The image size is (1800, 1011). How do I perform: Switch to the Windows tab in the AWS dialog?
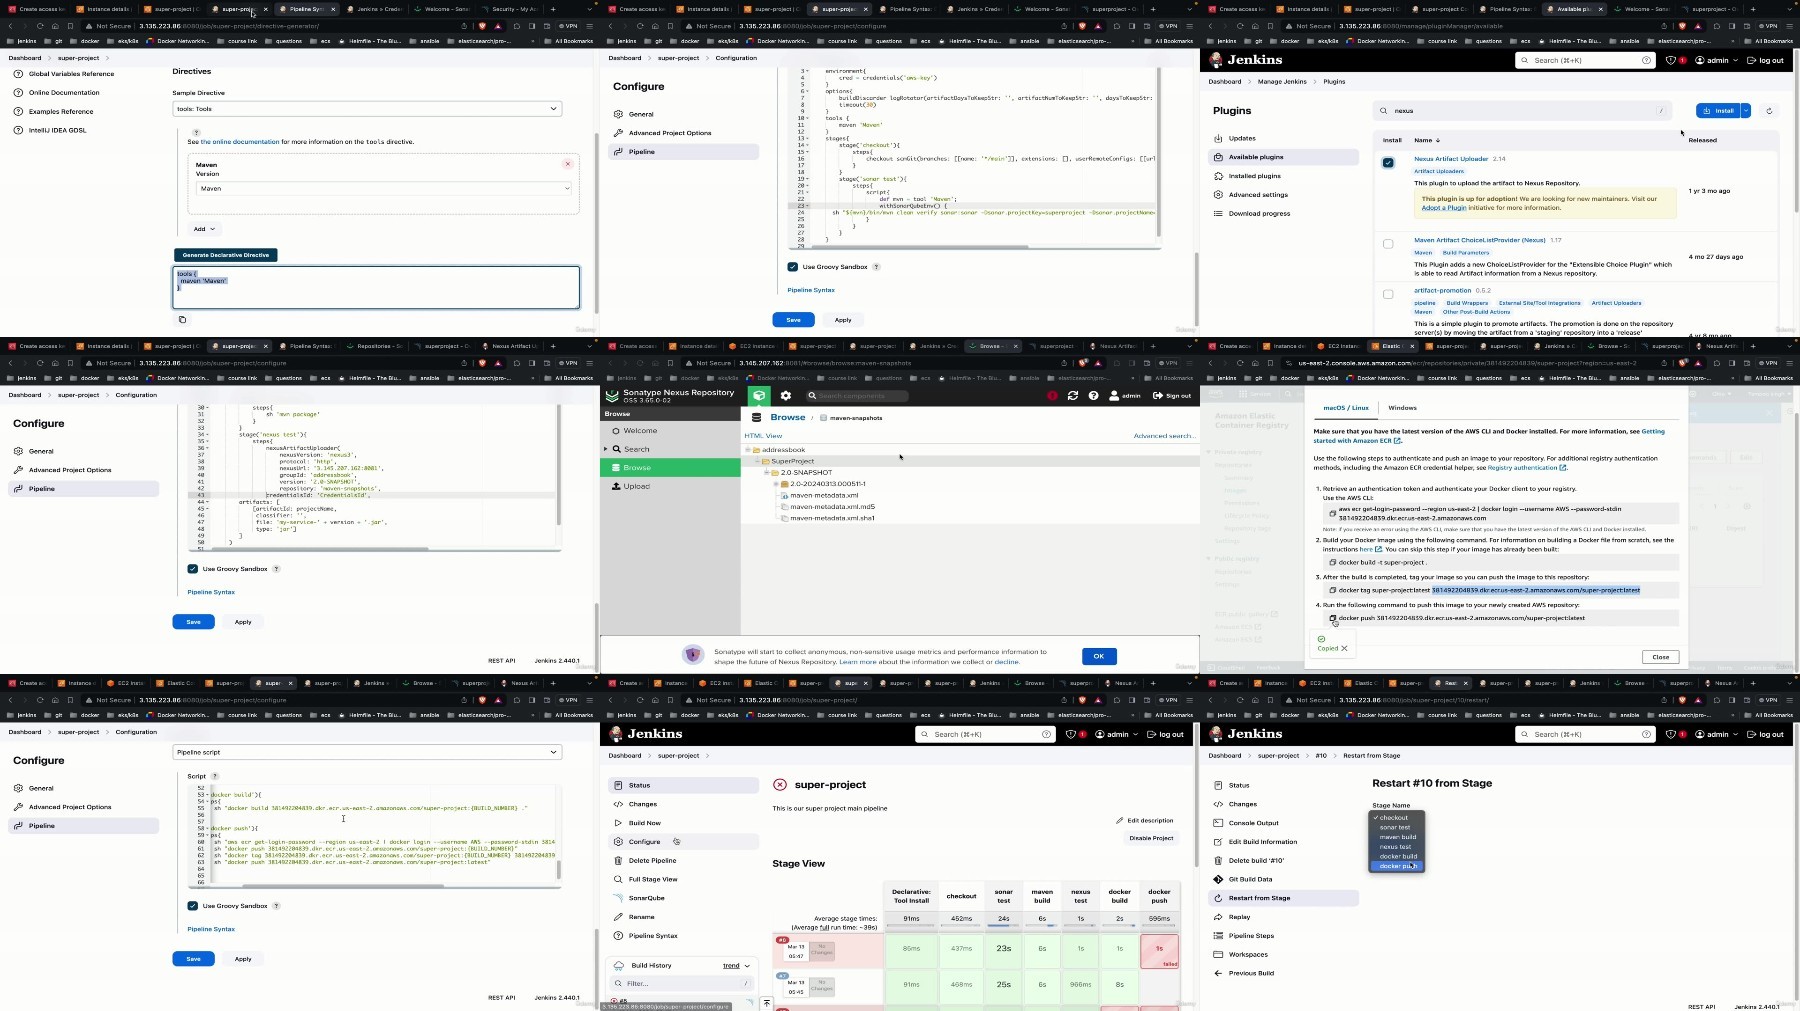1402,408
